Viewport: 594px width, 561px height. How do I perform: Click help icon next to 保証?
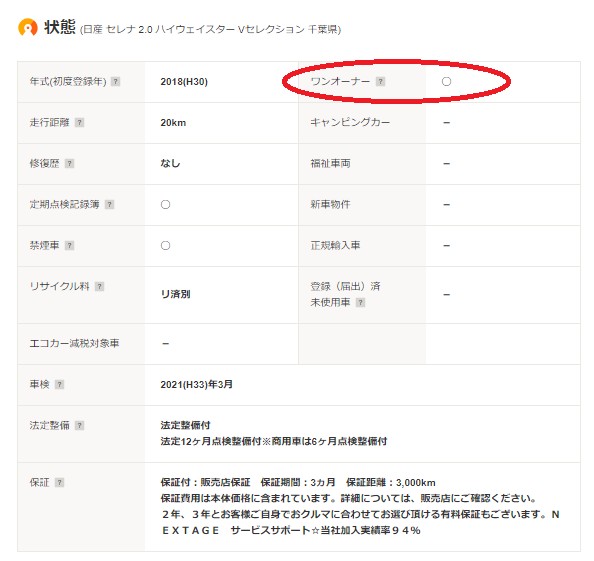click(x=59, y=482)
